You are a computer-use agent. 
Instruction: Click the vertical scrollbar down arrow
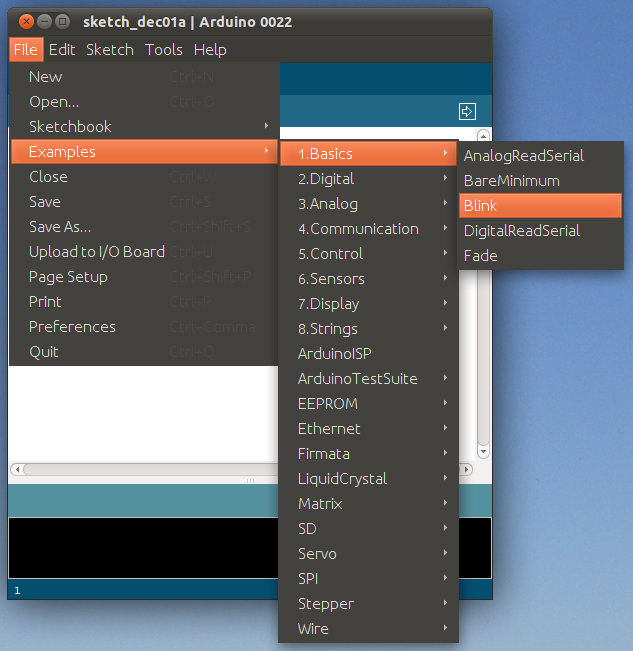pyautogui.click(x=484, y=453)
